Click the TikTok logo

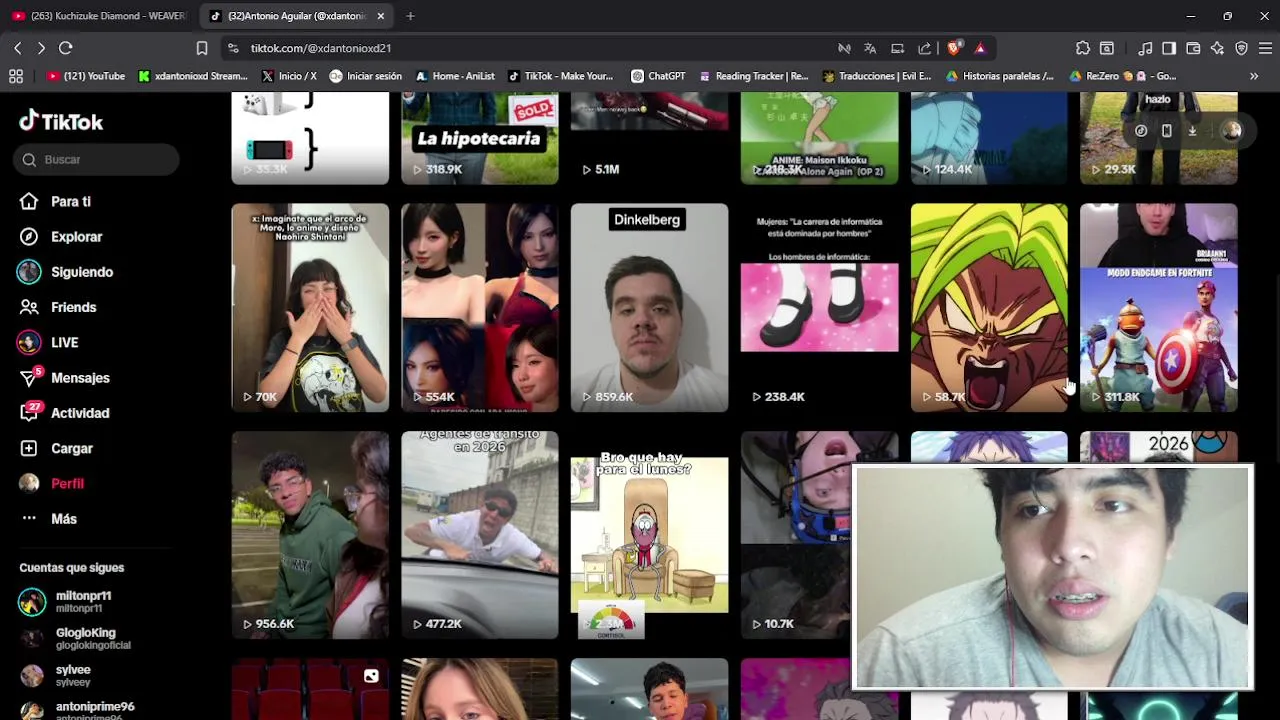[61, 121]
